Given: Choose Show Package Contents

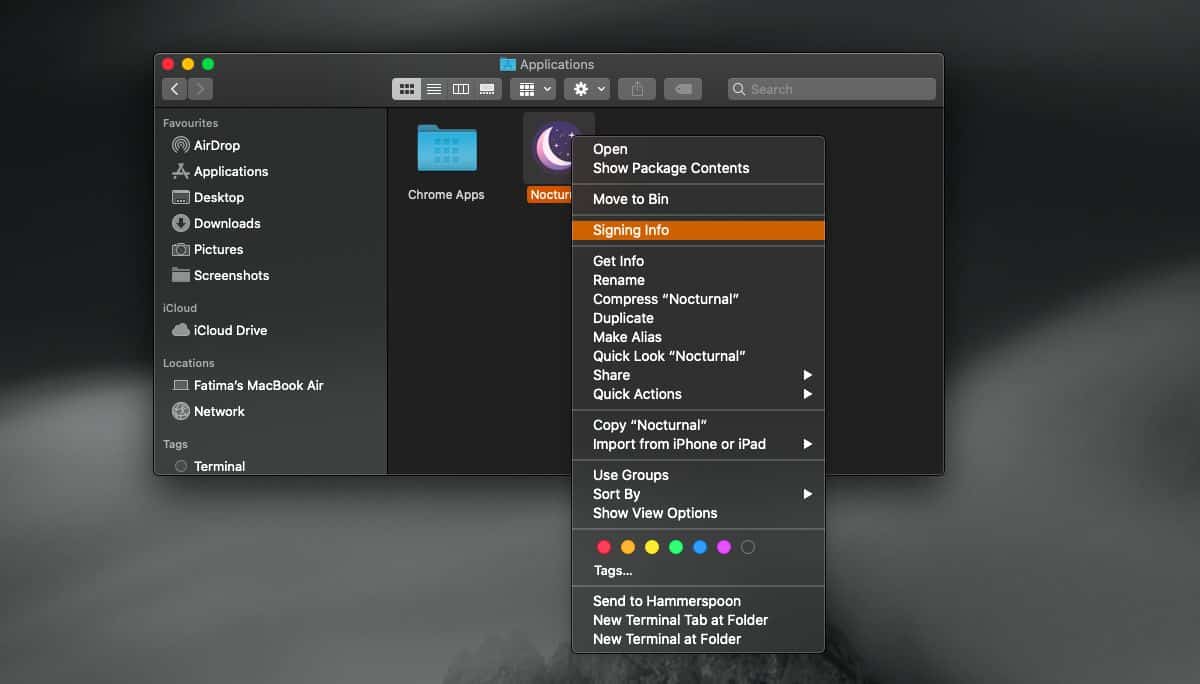Looking at the screenshot, I should pos(698,168).
